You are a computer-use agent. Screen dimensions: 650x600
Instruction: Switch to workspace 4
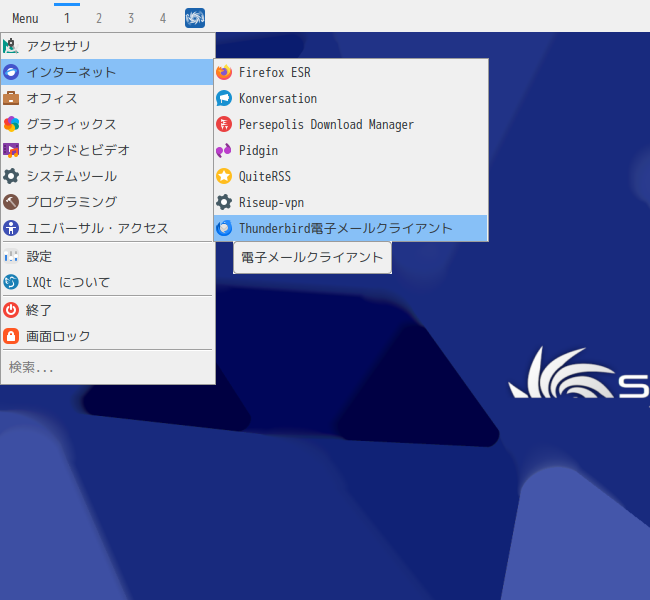tap(162, 18)
